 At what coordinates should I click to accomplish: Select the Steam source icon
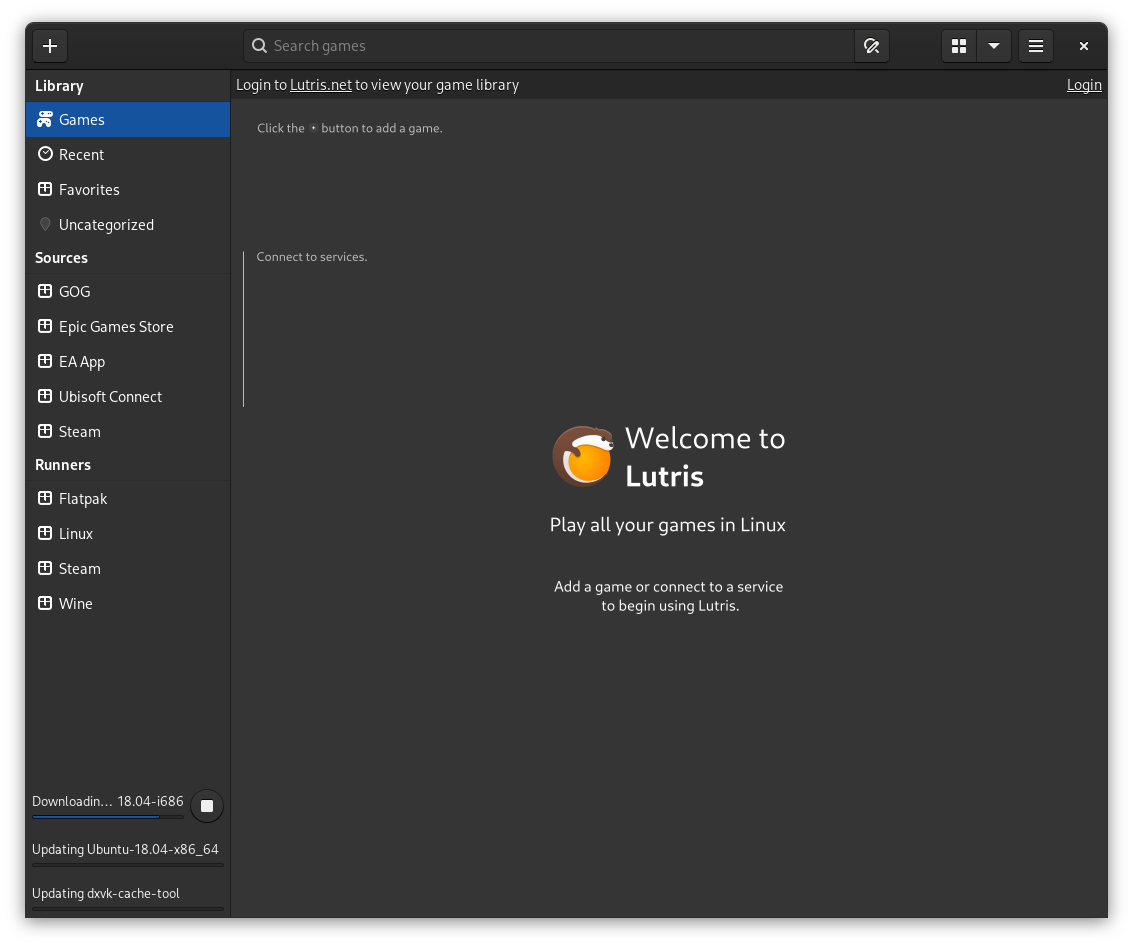point(44,431)
